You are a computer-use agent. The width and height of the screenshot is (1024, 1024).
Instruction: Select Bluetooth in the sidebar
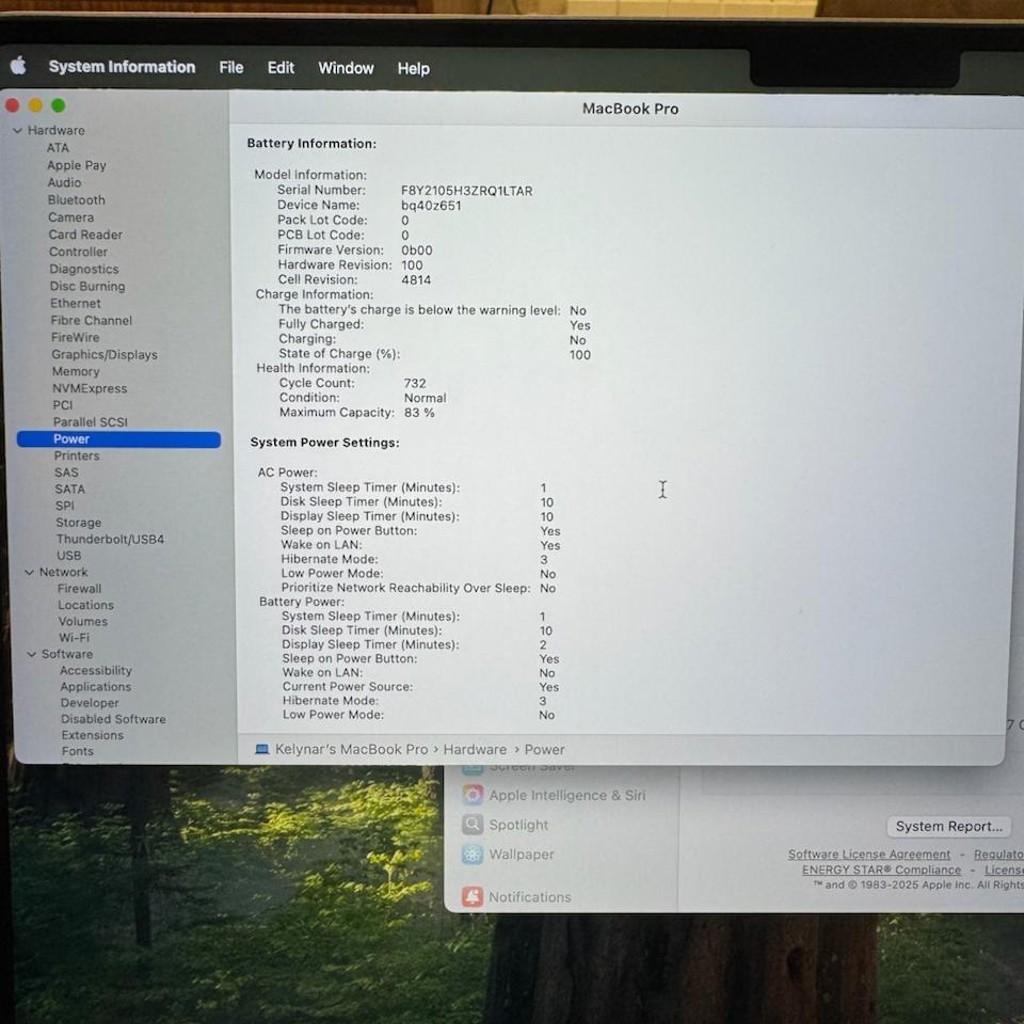click(76, 200)
